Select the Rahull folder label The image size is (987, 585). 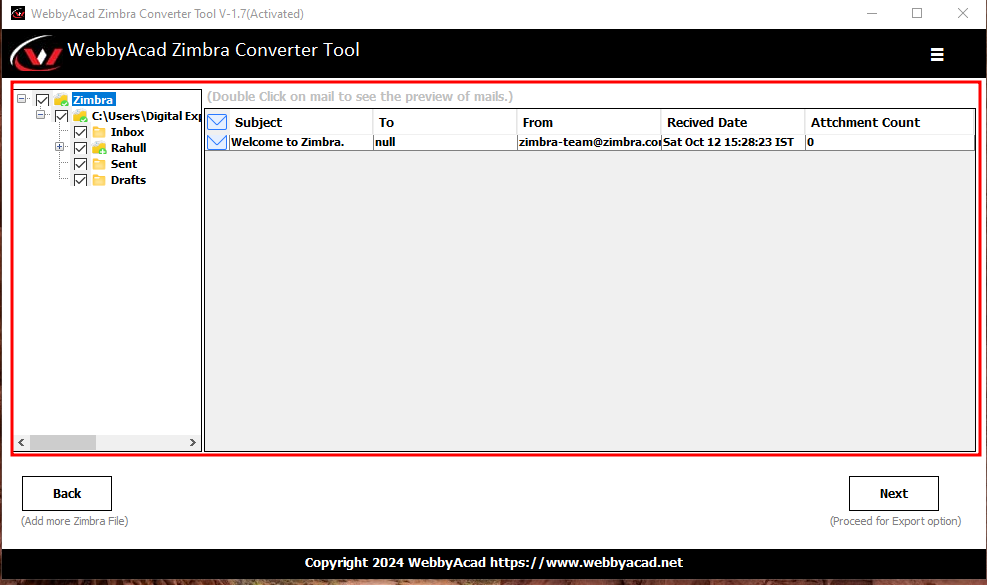click(x=128, y=148)
